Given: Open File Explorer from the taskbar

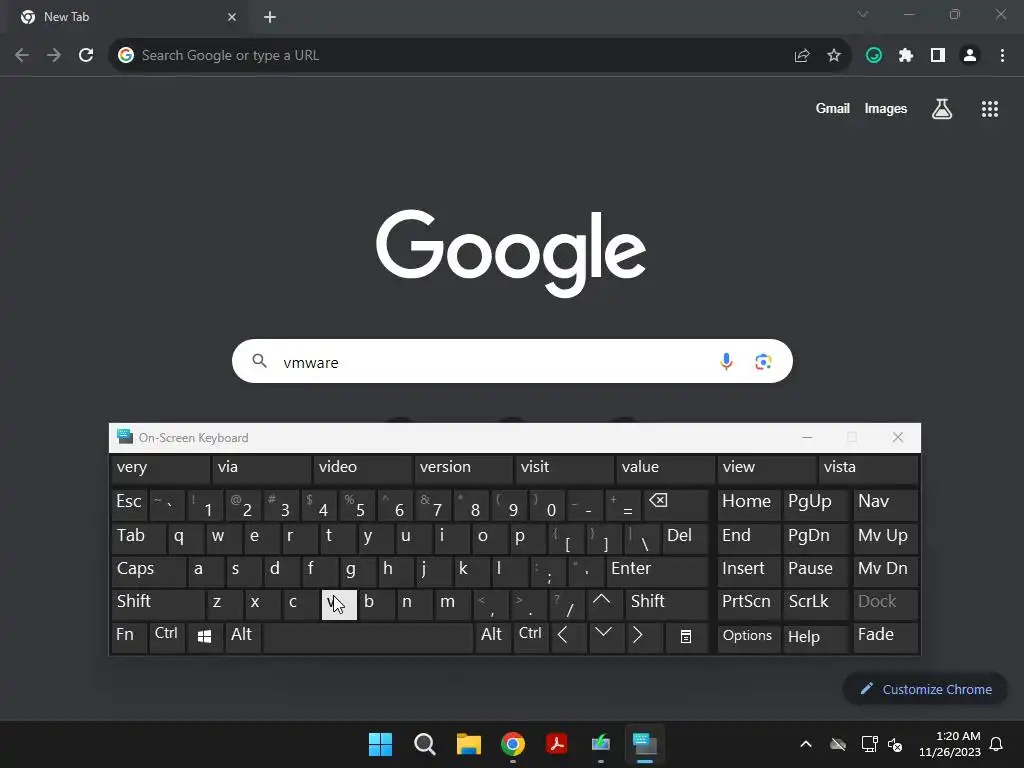Looking at the screenshot, I should [469, 744].
